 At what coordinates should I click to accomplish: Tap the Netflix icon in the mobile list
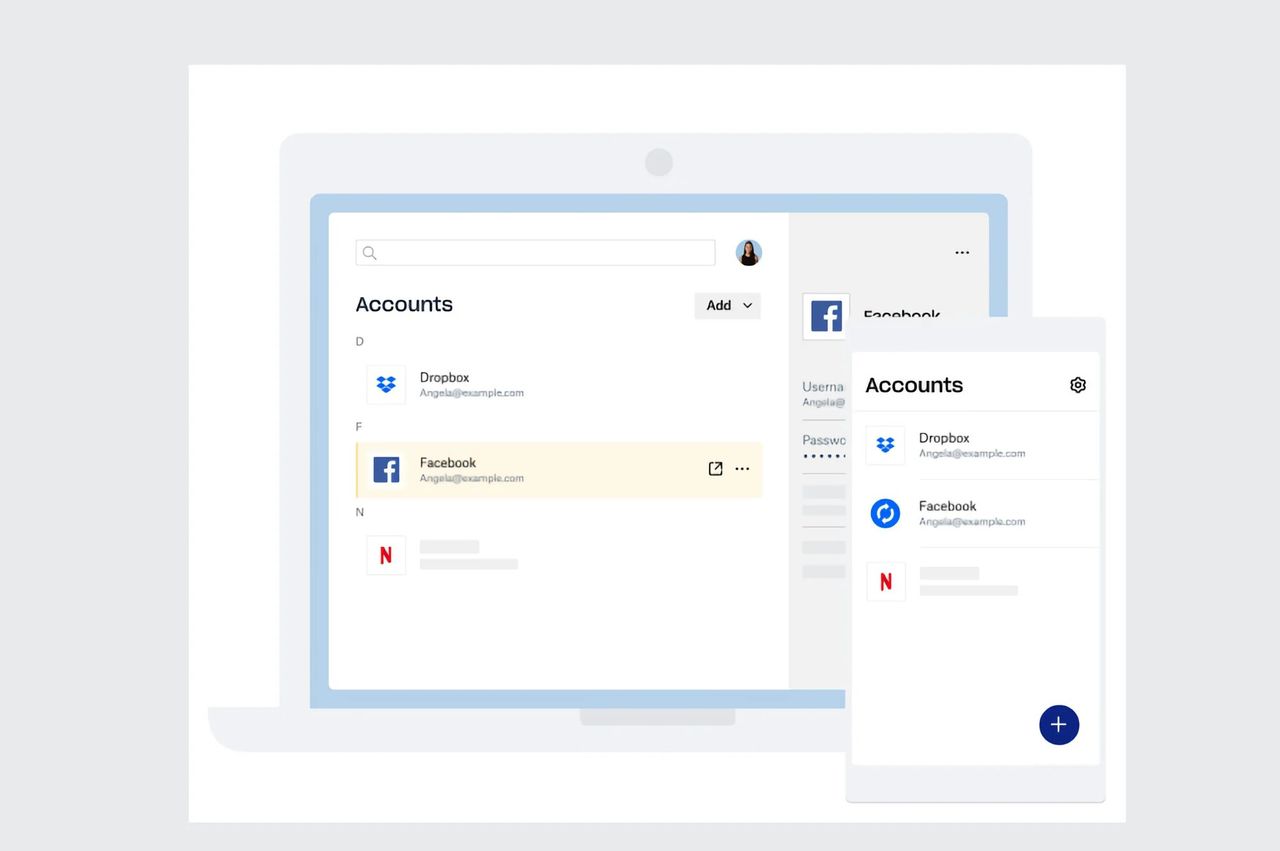click(885, 581)
